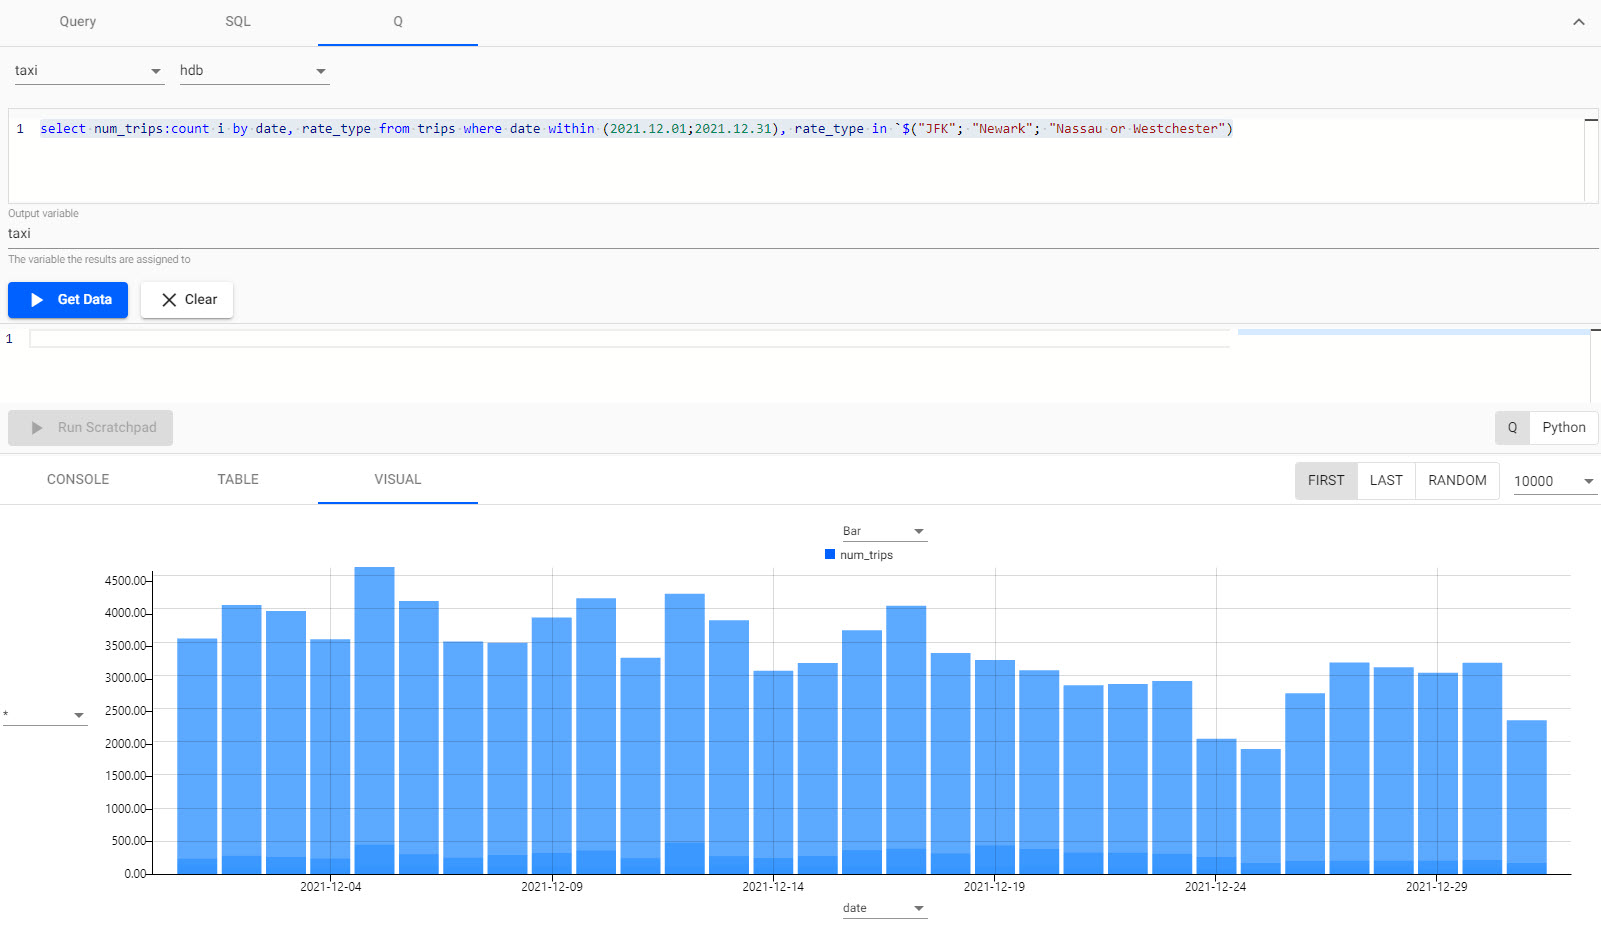Click the shortest bar near 2021-12-25
The width and height of the screenshot is (1601, 925).
pos(1261,811)
